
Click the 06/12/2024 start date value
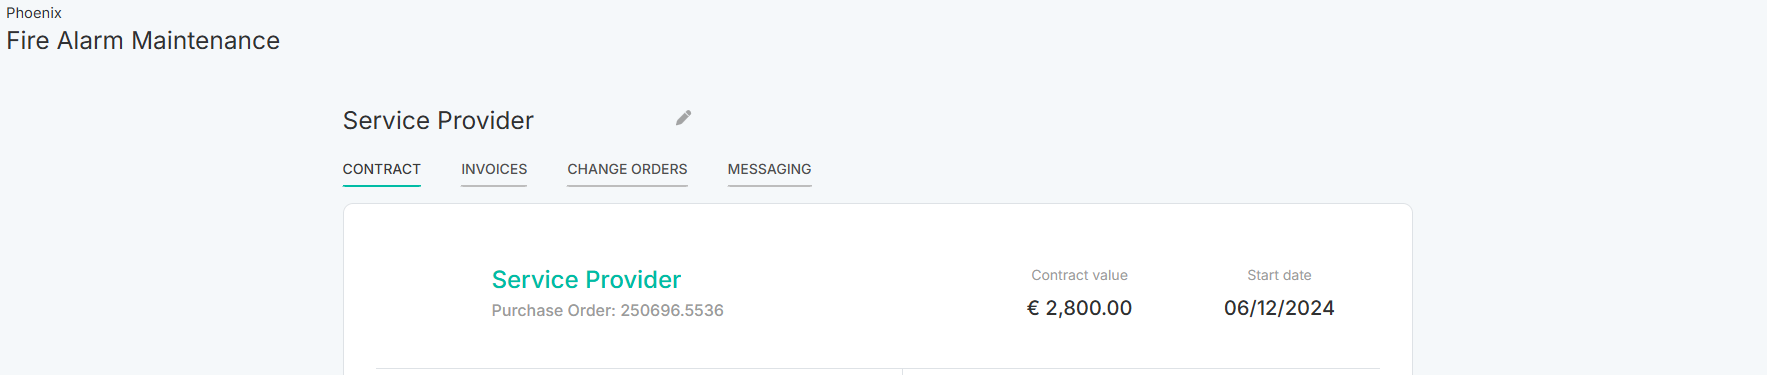[1279, 308]
